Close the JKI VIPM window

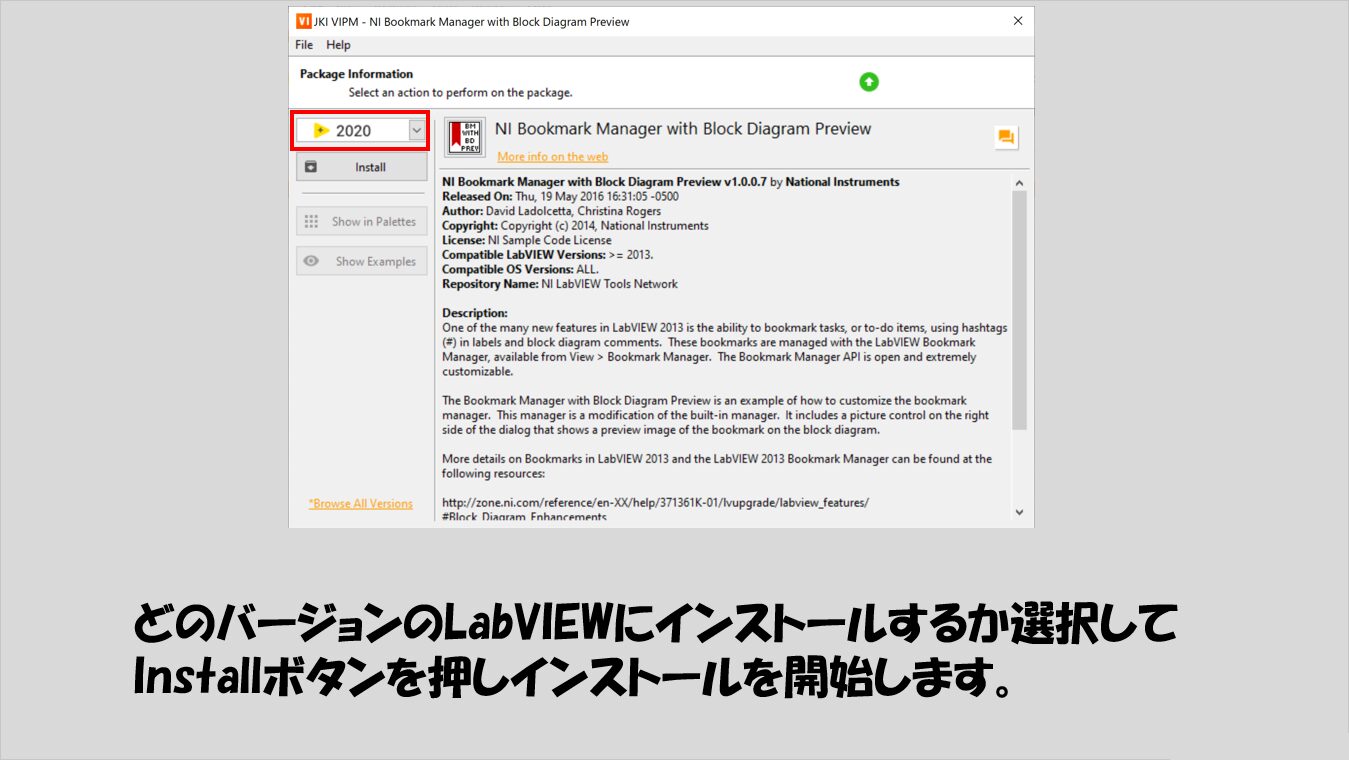pos(1018,21)
